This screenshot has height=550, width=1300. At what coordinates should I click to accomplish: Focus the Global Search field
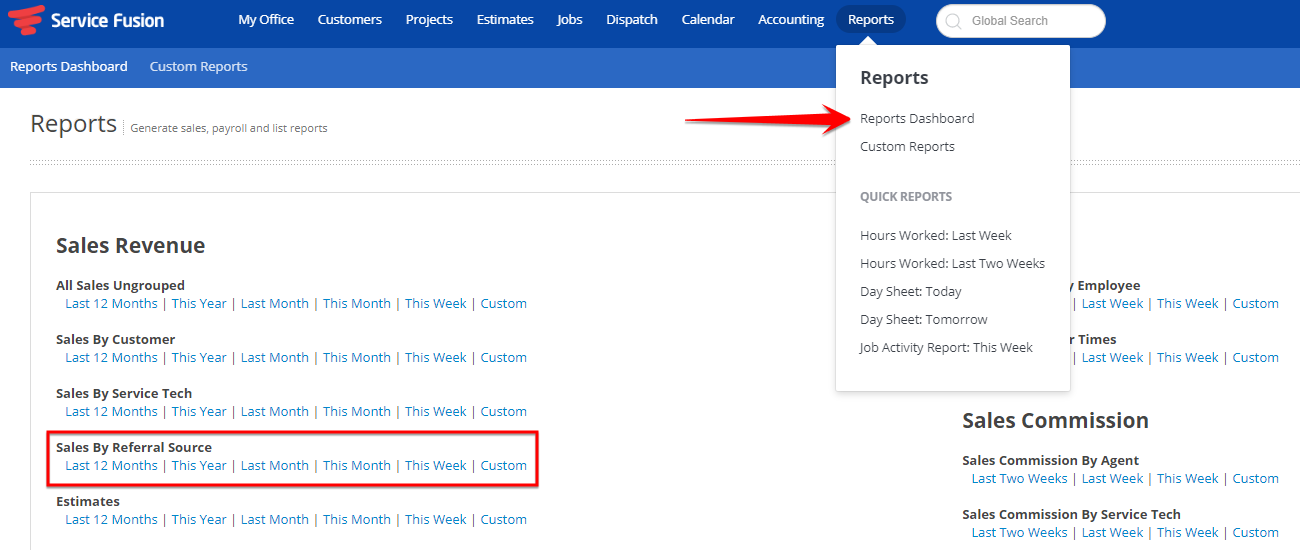coord(1021,21)
